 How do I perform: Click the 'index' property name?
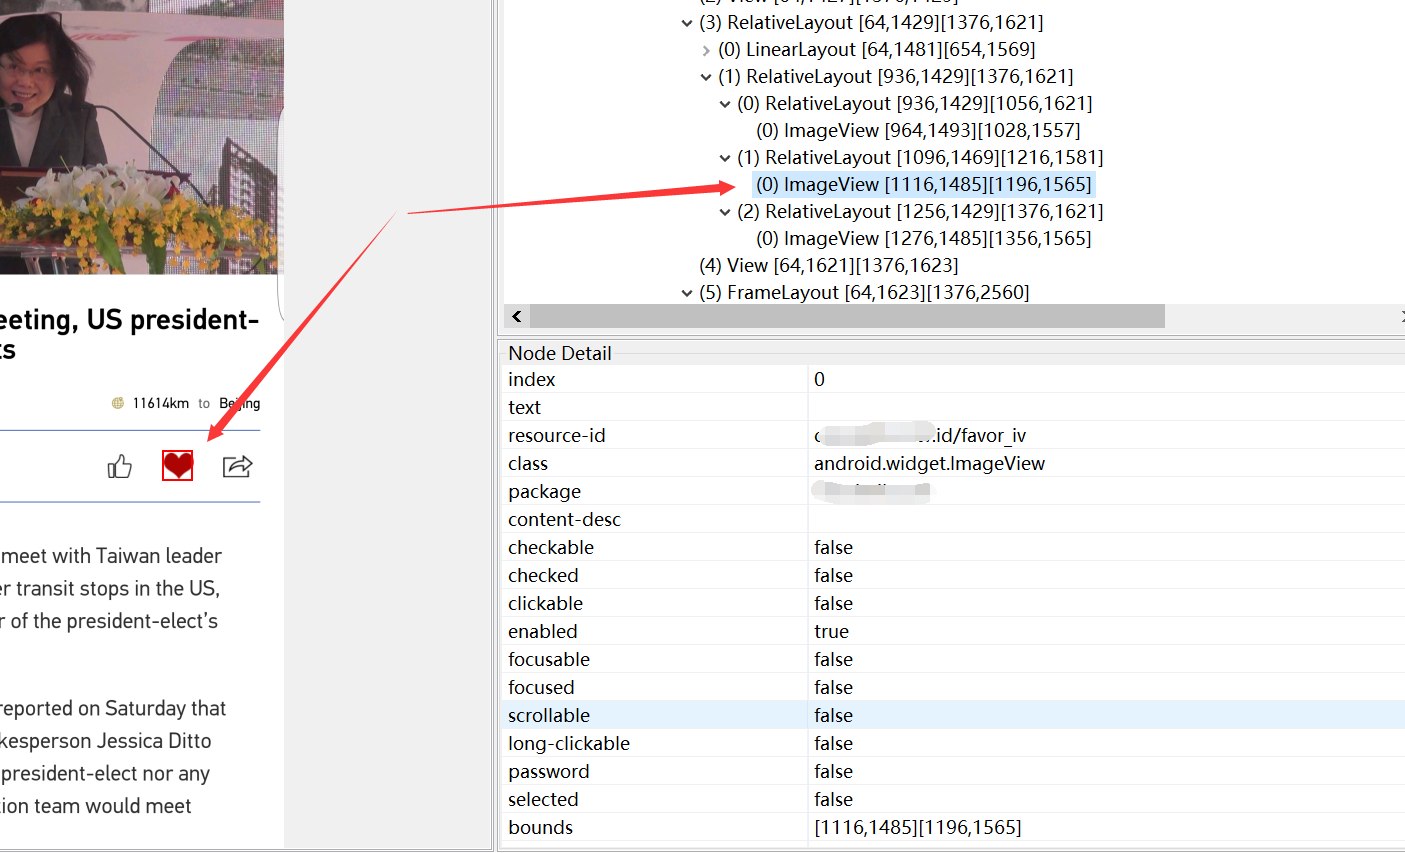[x=531, y=379]
